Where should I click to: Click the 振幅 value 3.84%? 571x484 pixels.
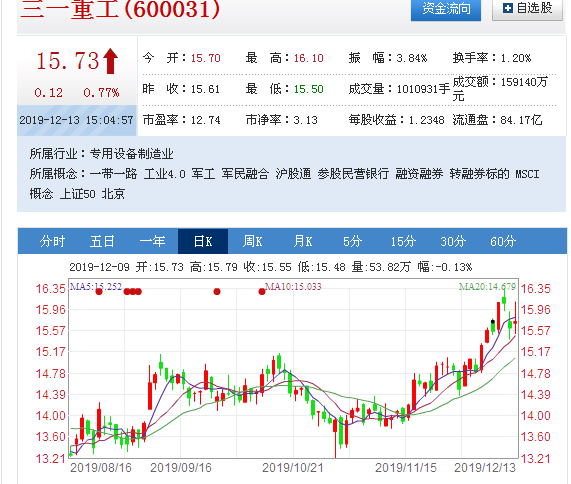click(x=412, y=58)
